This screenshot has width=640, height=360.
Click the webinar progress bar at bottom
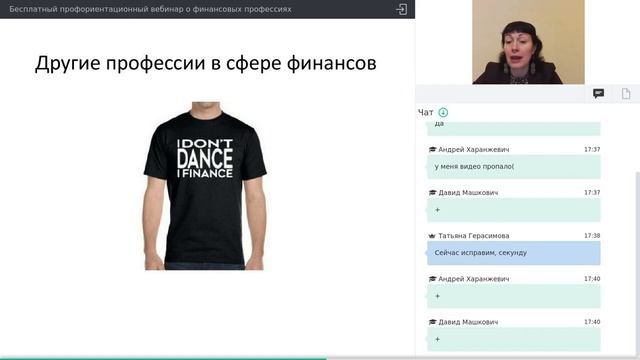pyautogui.click(x=320, y=358)
